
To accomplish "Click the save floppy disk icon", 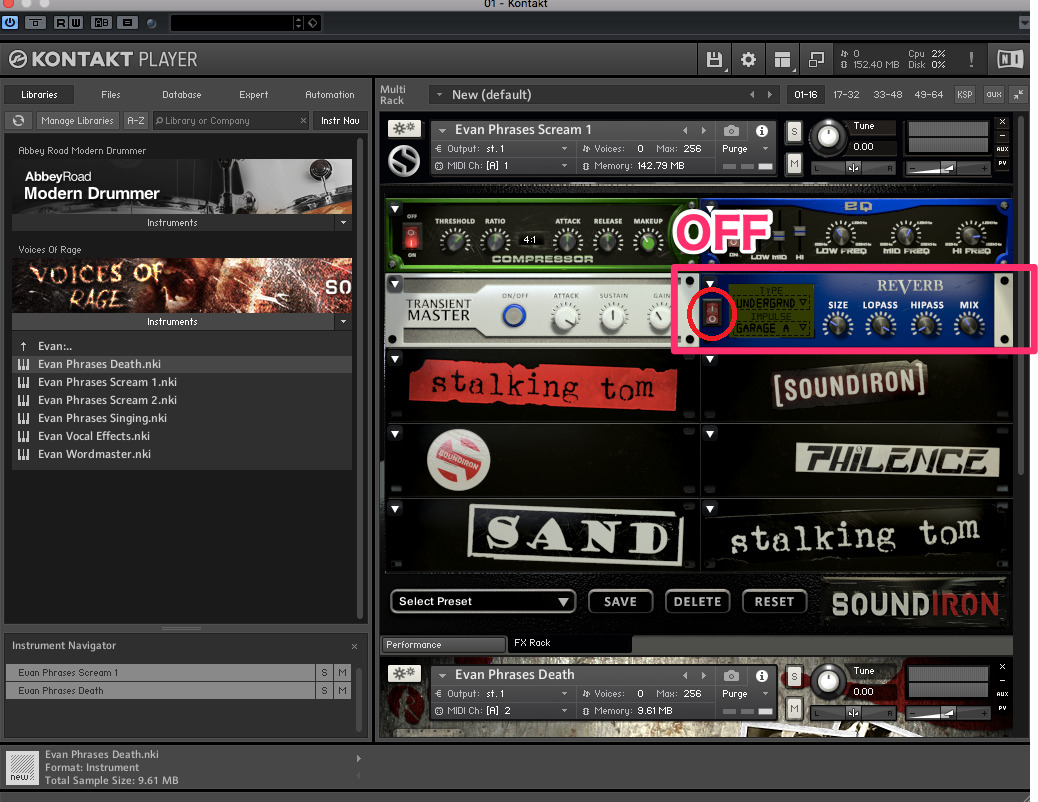I will [714, 60].
